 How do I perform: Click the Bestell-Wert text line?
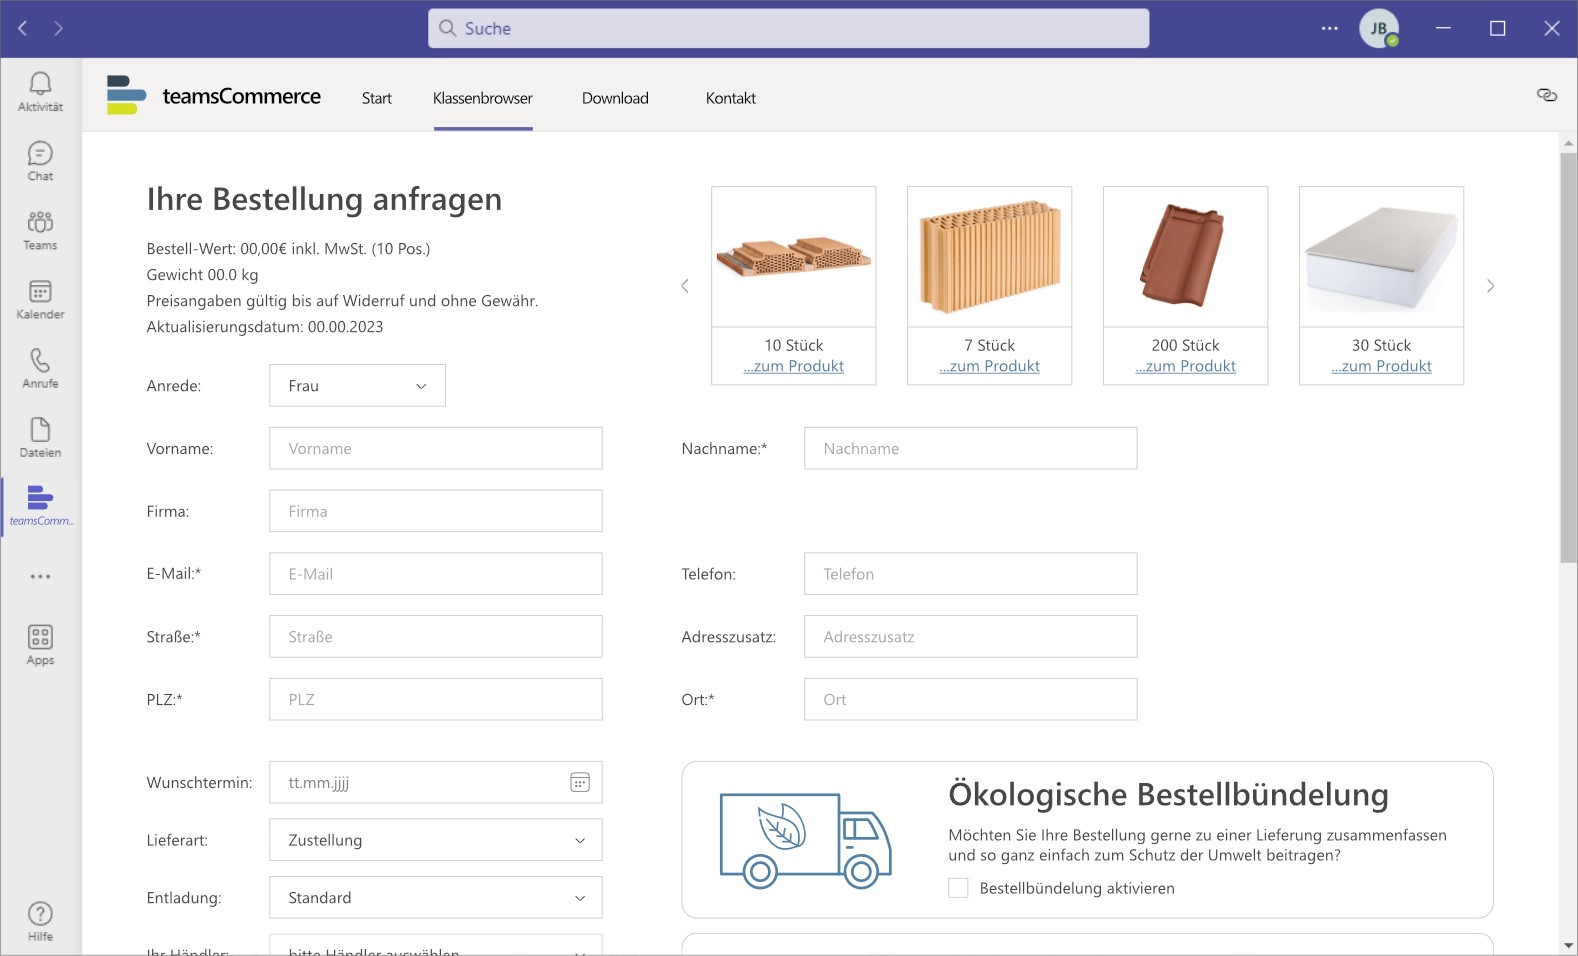[288, 249]
